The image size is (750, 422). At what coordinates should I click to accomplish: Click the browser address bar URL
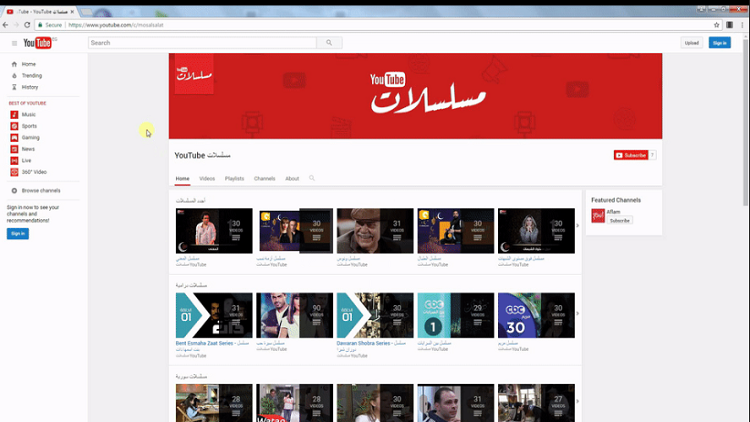[116, 25]
